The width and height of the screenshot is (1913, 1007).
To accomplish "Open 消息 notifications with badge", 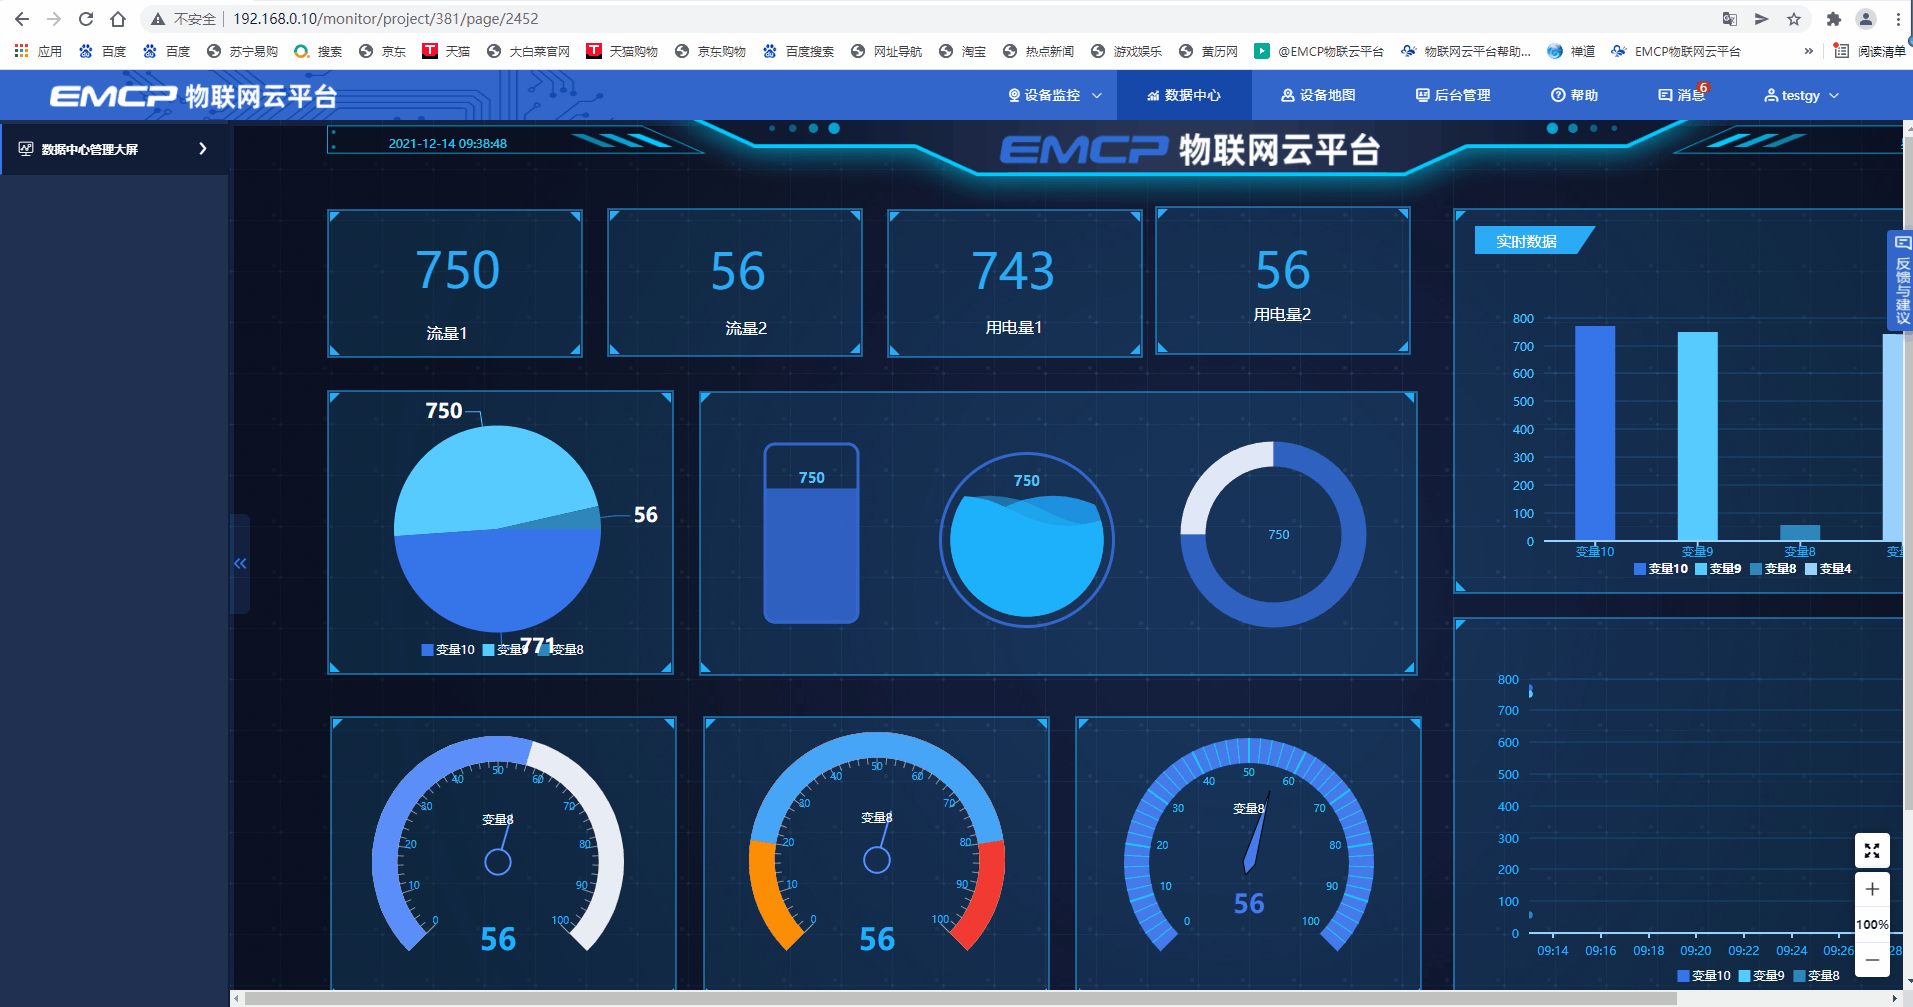I will [x=1683, y=94].
